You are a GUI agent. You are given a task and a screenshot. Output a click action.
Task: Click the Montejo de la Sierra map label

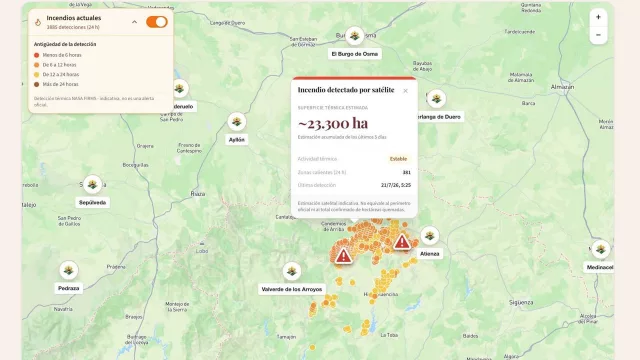point(177,307)
